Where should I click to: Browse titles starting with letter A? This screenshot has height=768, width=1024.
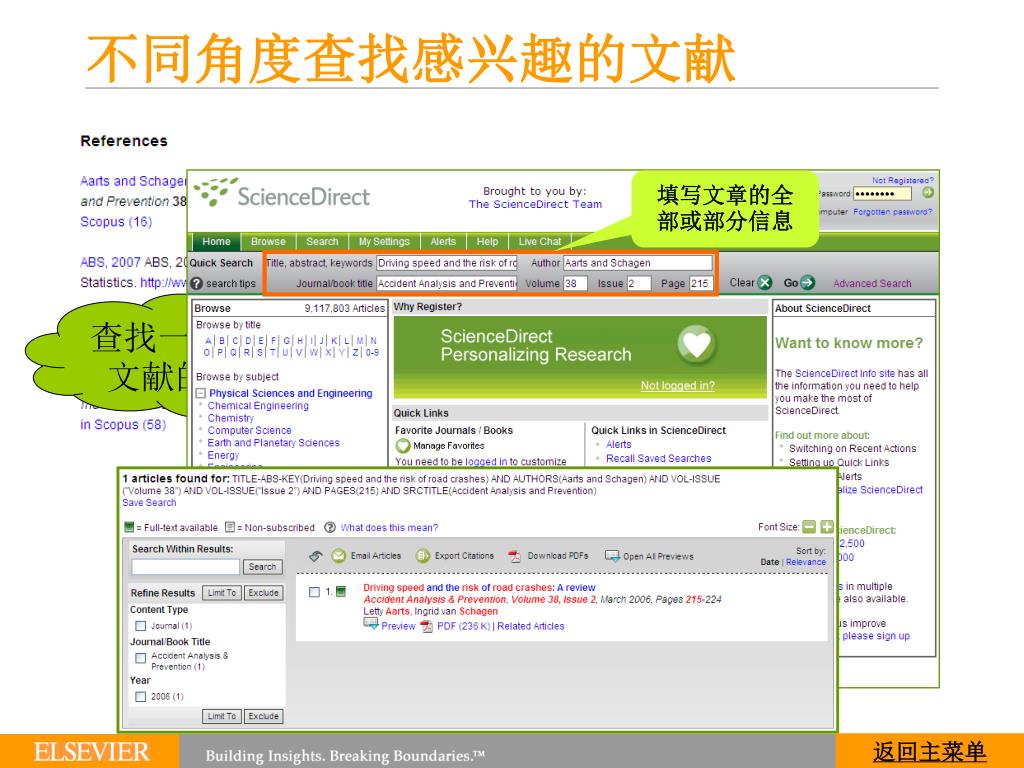coord(208,341)
